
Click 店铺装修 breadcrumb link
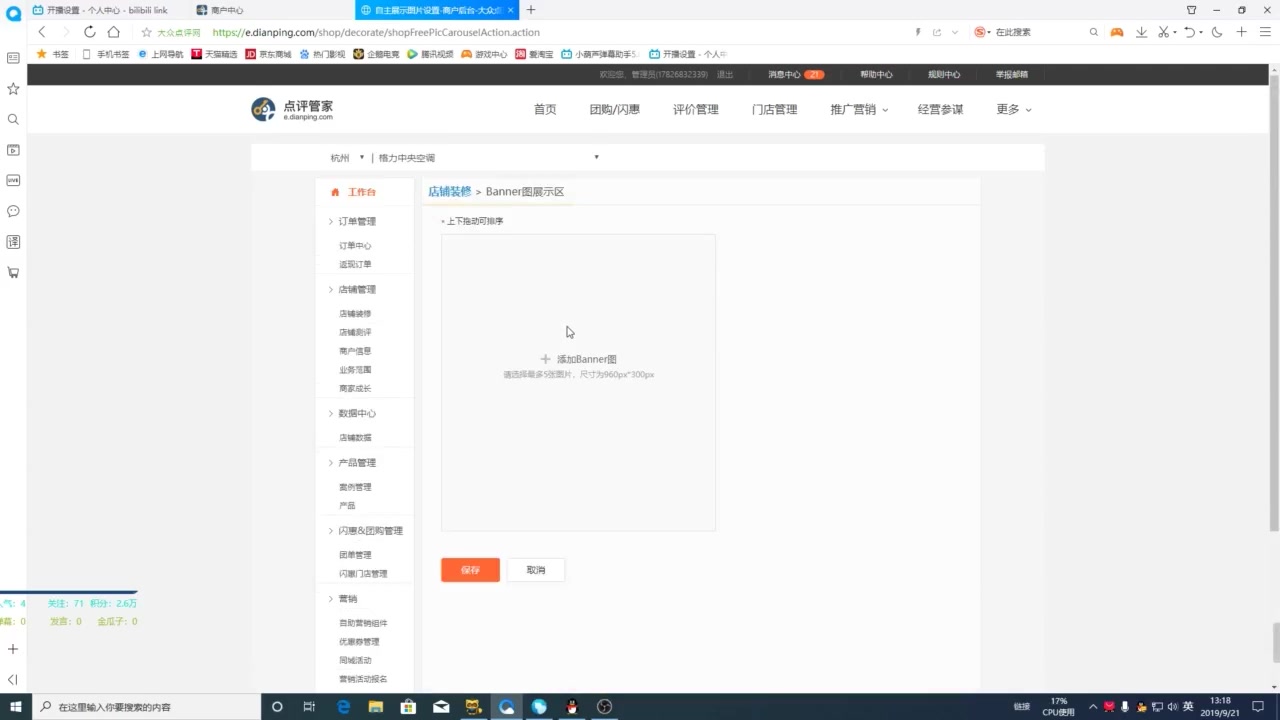coord(450,192)
